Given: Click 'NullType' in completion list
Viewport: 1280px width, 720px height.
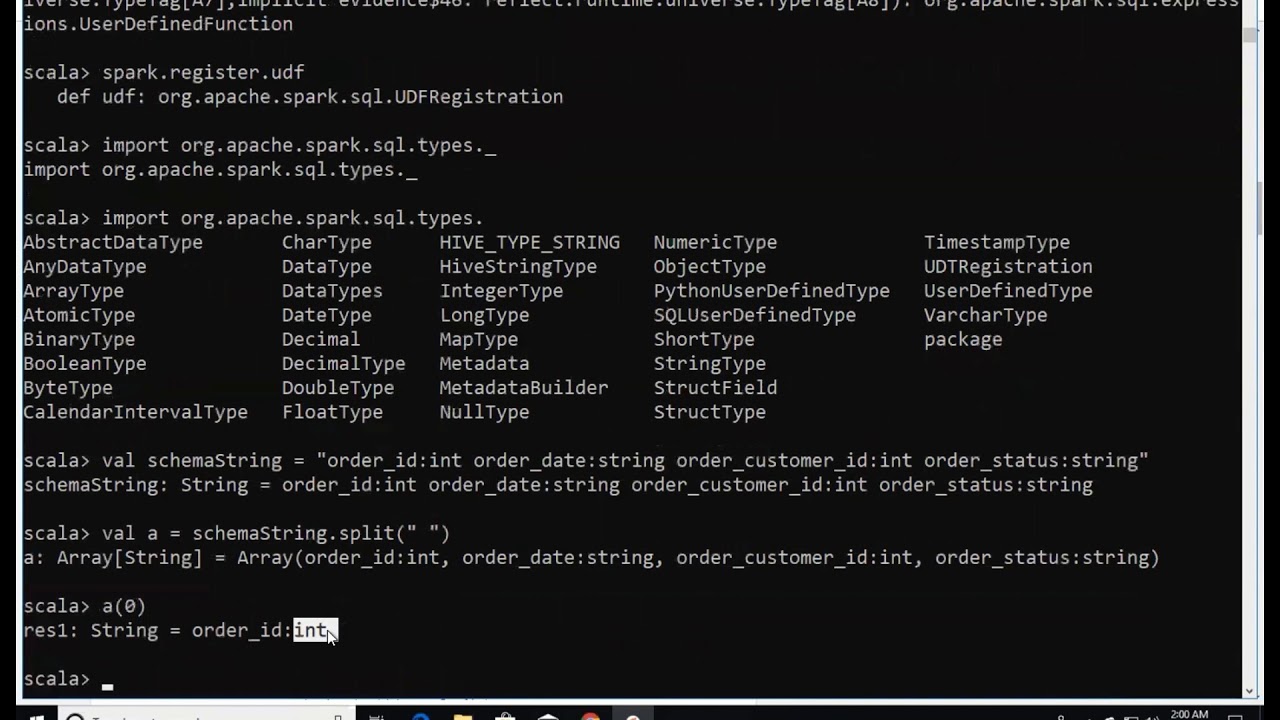Looking at the screenshot, I should tap(484, 412).
